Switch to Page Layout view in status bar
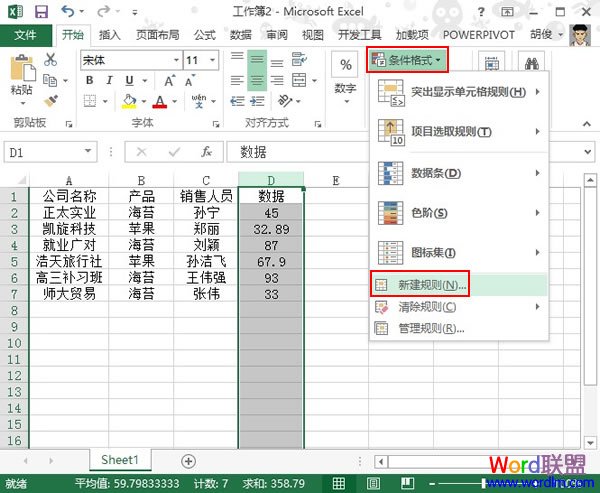The height and width of the screenshot is (493, 600). click(x=373, y=483)
